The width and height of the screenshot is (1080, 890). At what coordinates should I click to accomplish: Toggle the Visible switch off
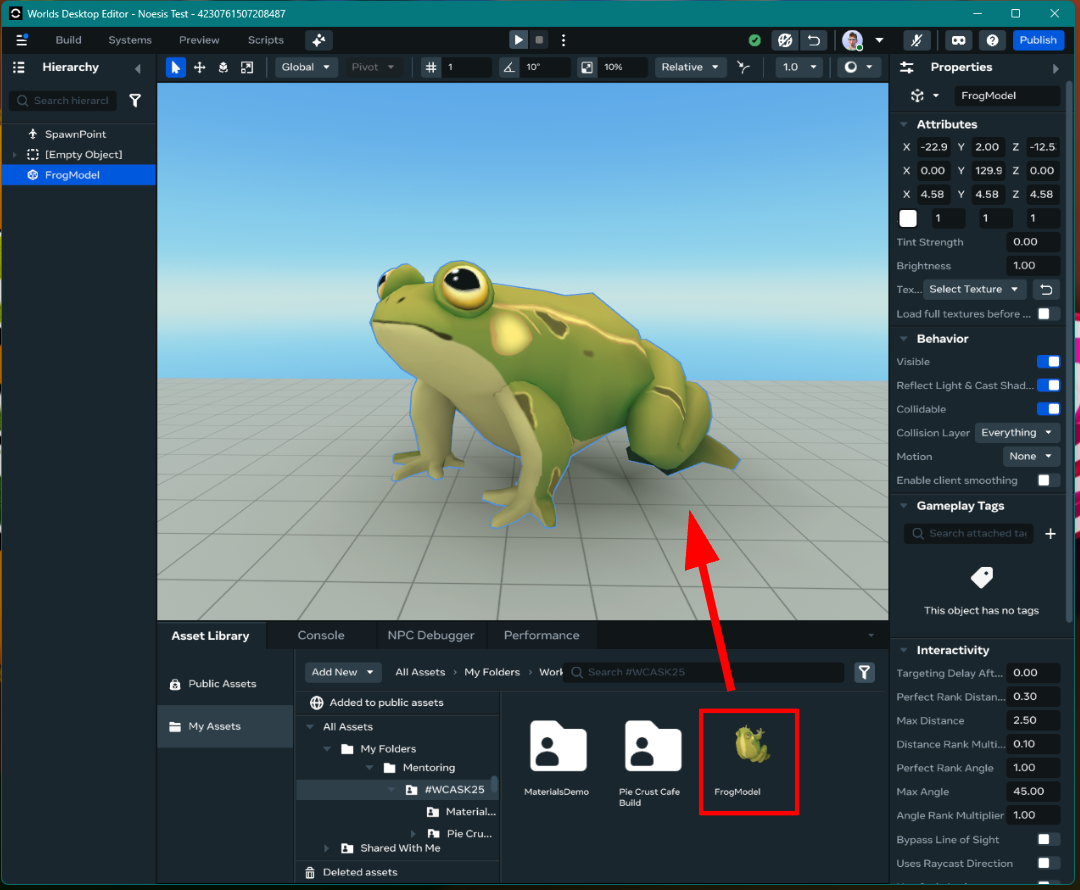pos(1048,362)
